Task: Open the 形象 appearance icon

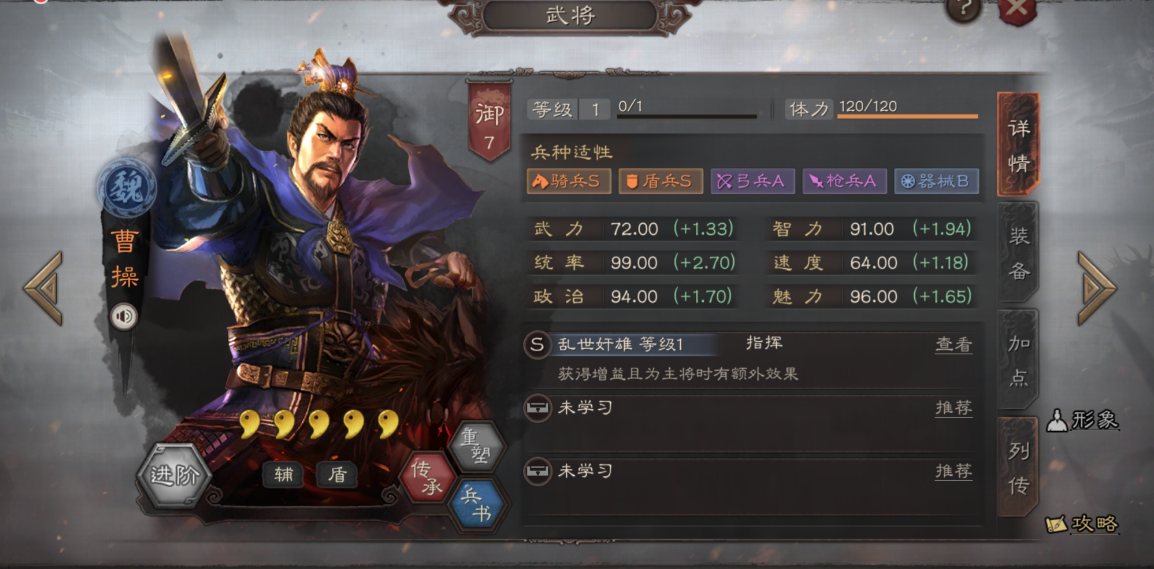Action: coord(1082,420)
